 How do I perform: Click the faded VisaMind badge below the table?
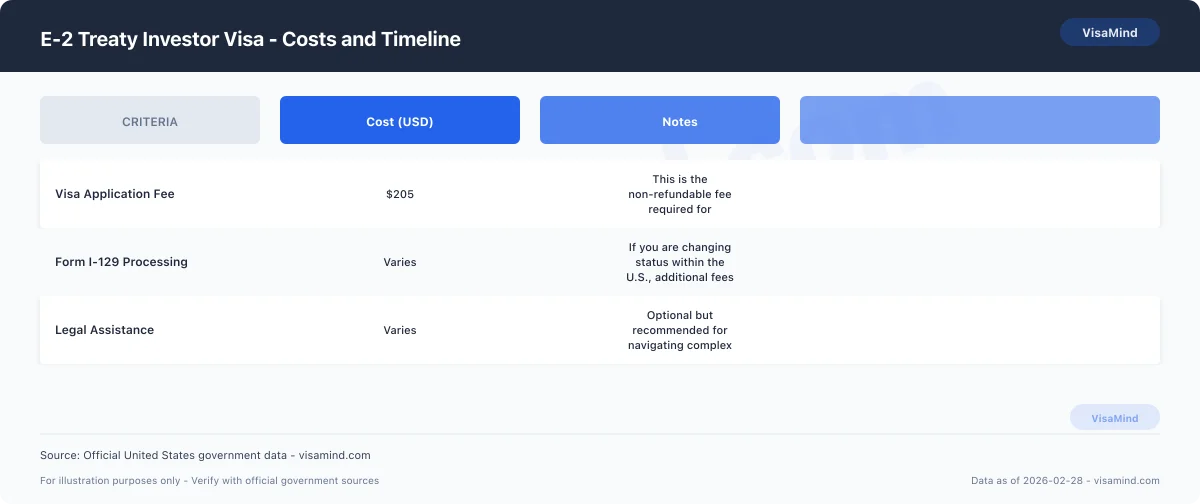click(1114, 418)
